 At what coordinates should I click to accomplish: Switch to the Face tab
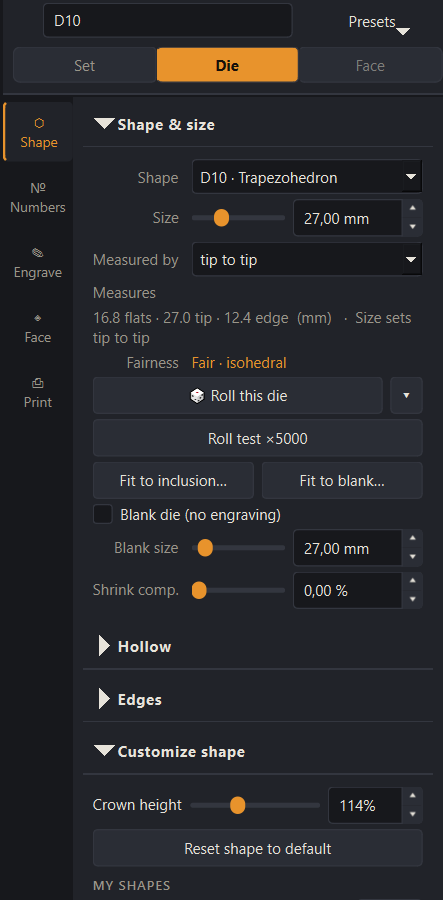click(x=370, y=65)
